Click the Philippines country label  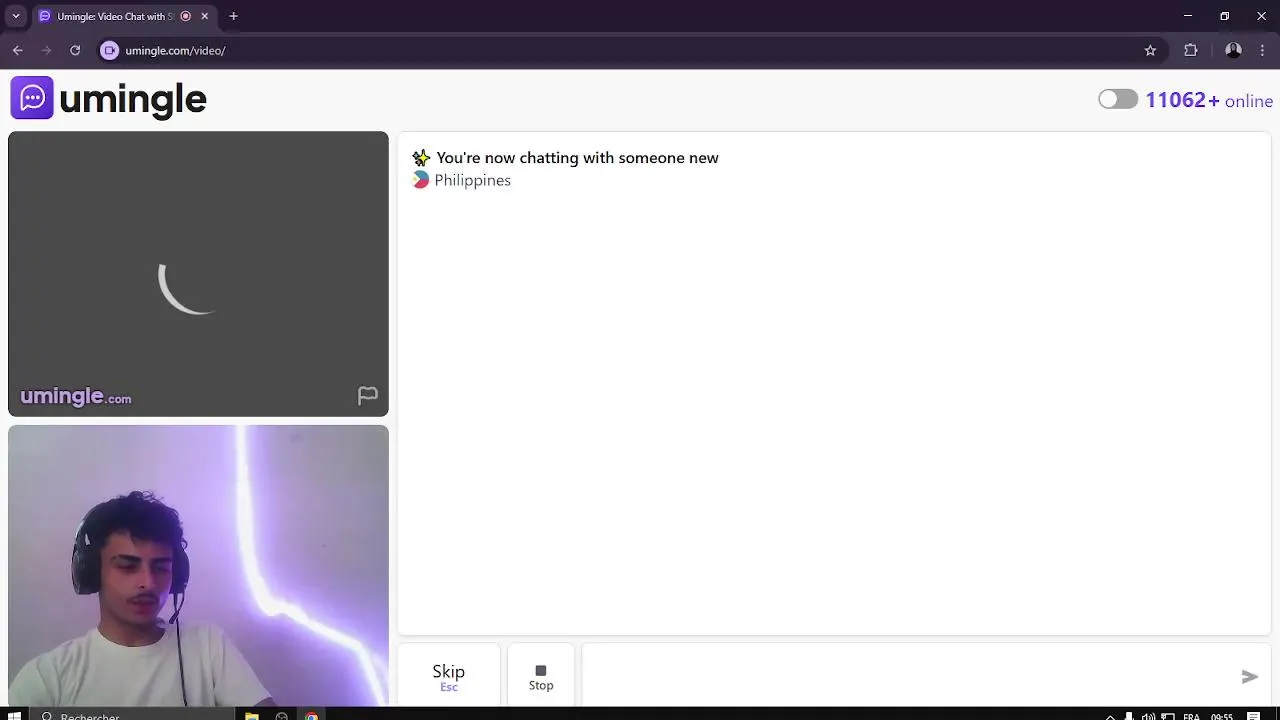(x=472, y=180)
